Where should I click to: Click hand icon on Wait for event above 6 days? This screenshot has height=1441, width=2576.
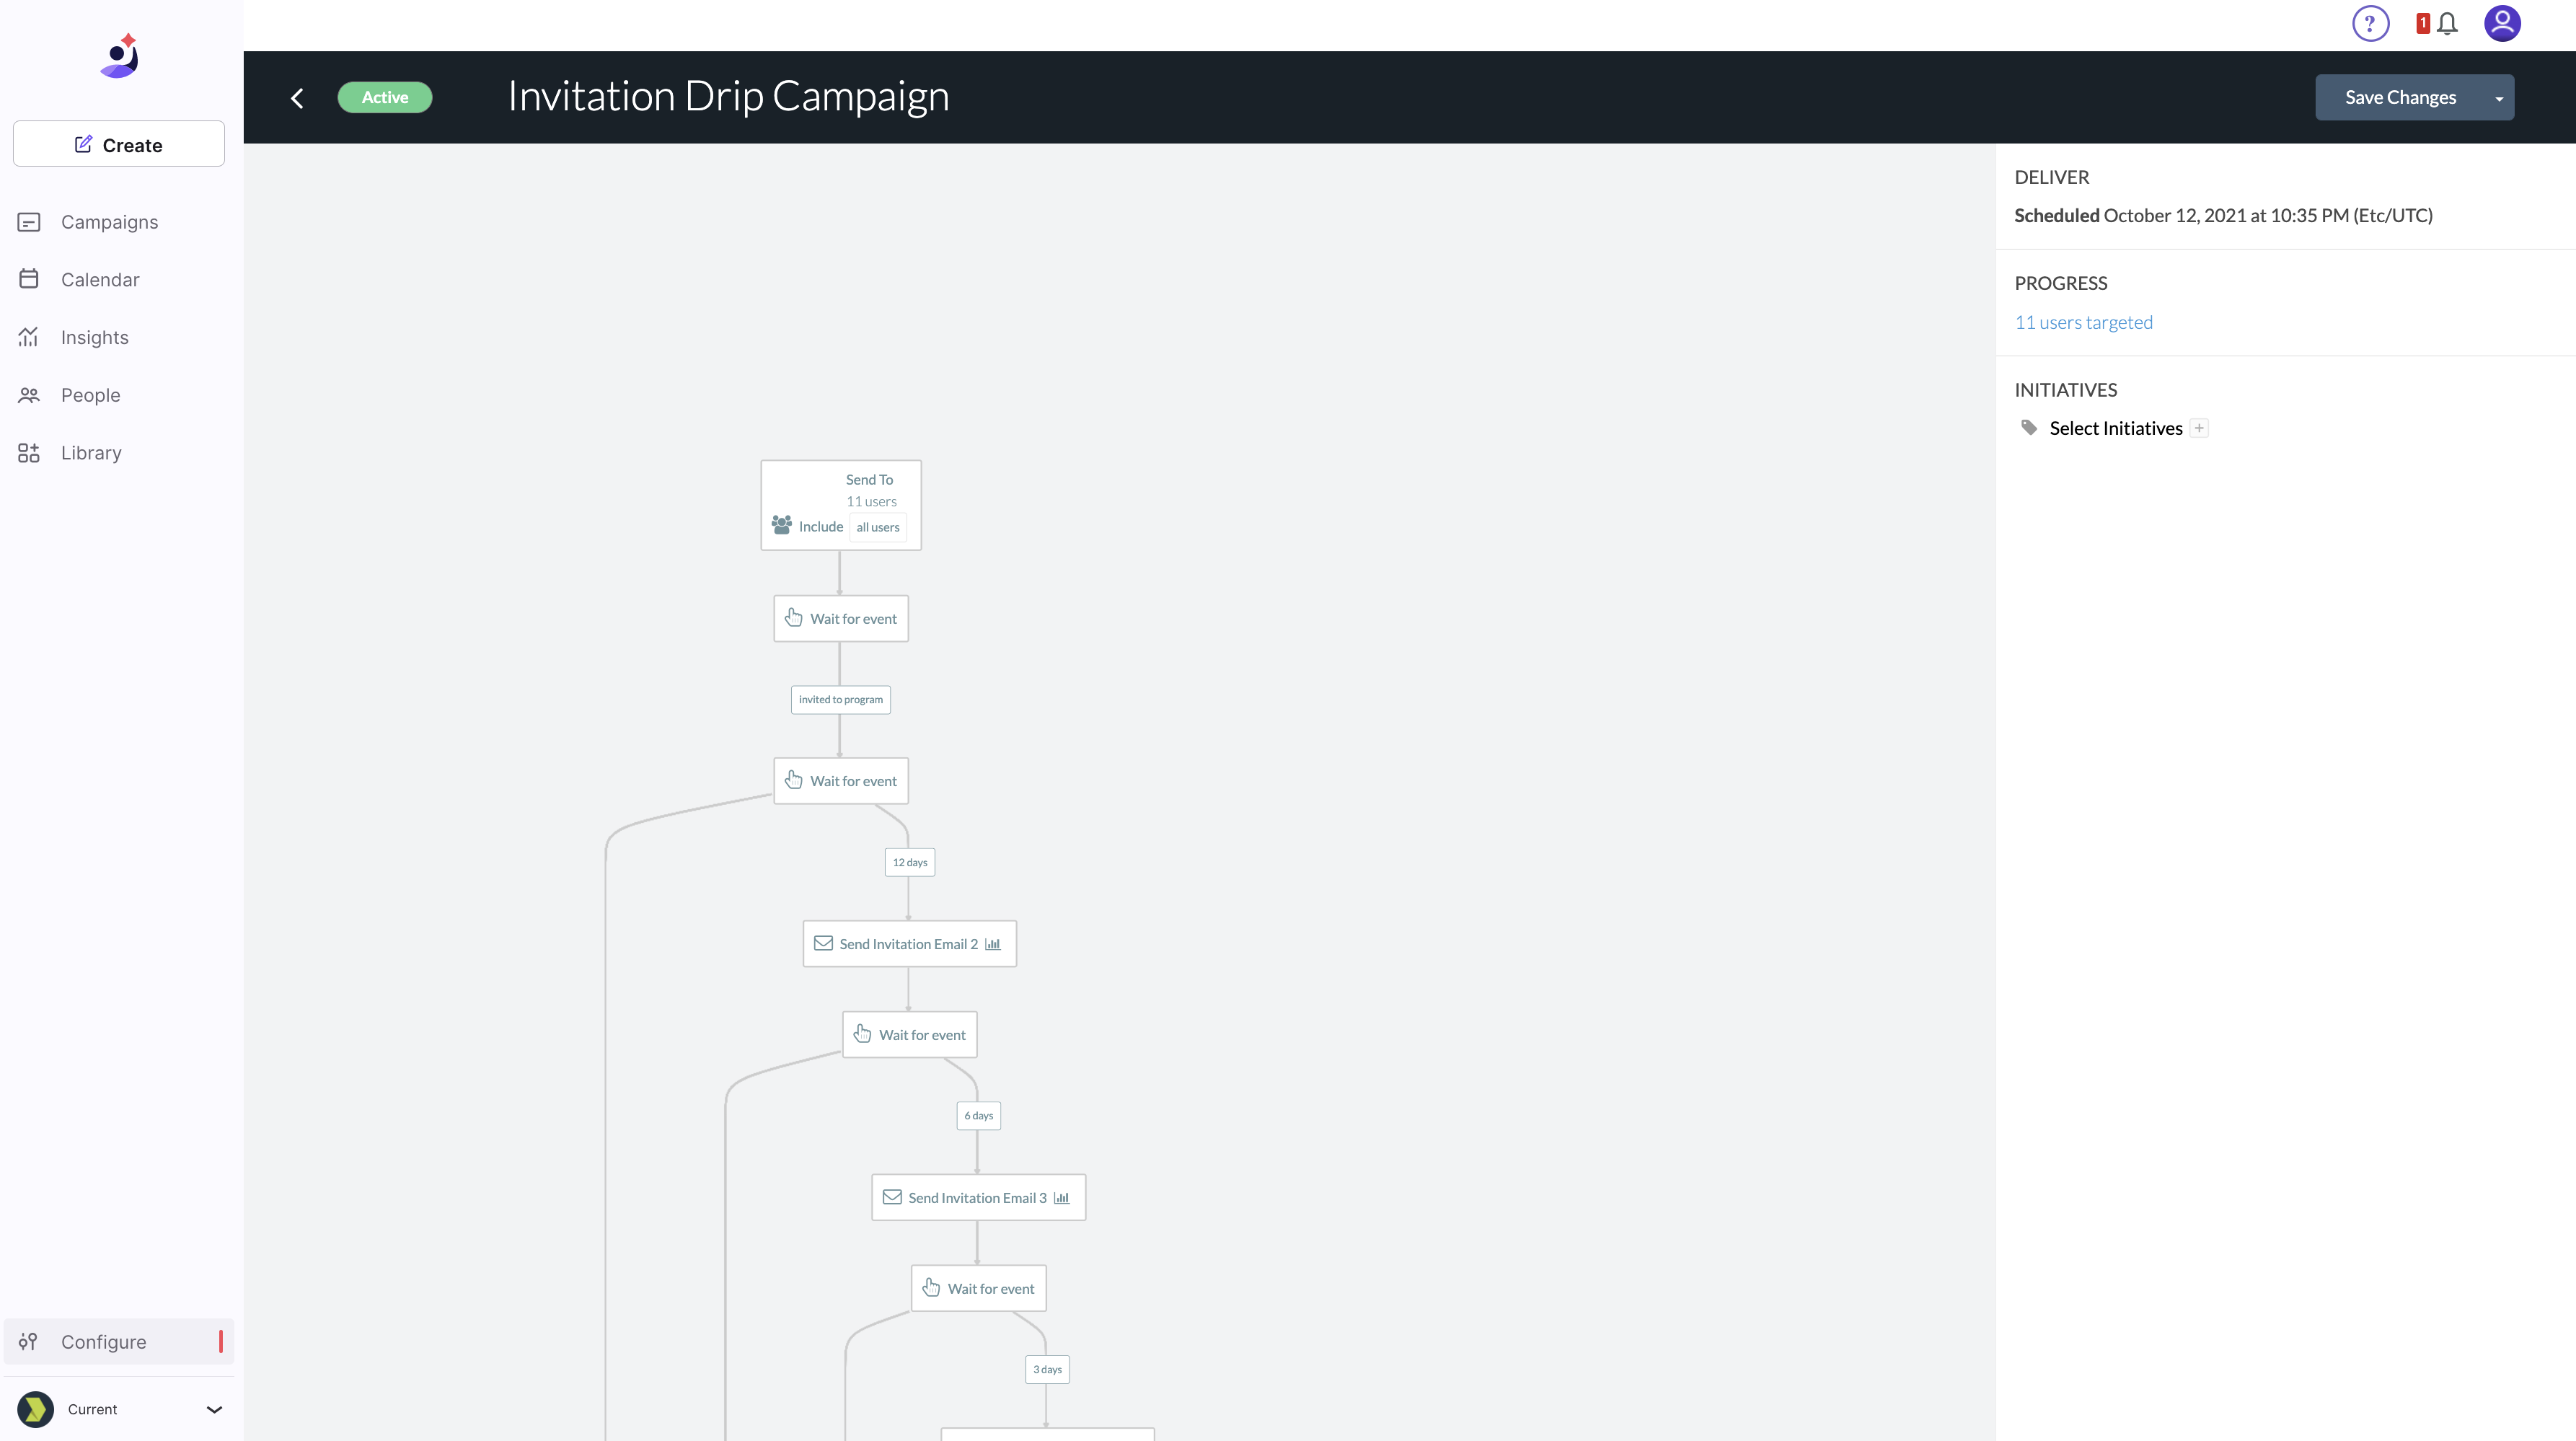[x=862, y=1033]
